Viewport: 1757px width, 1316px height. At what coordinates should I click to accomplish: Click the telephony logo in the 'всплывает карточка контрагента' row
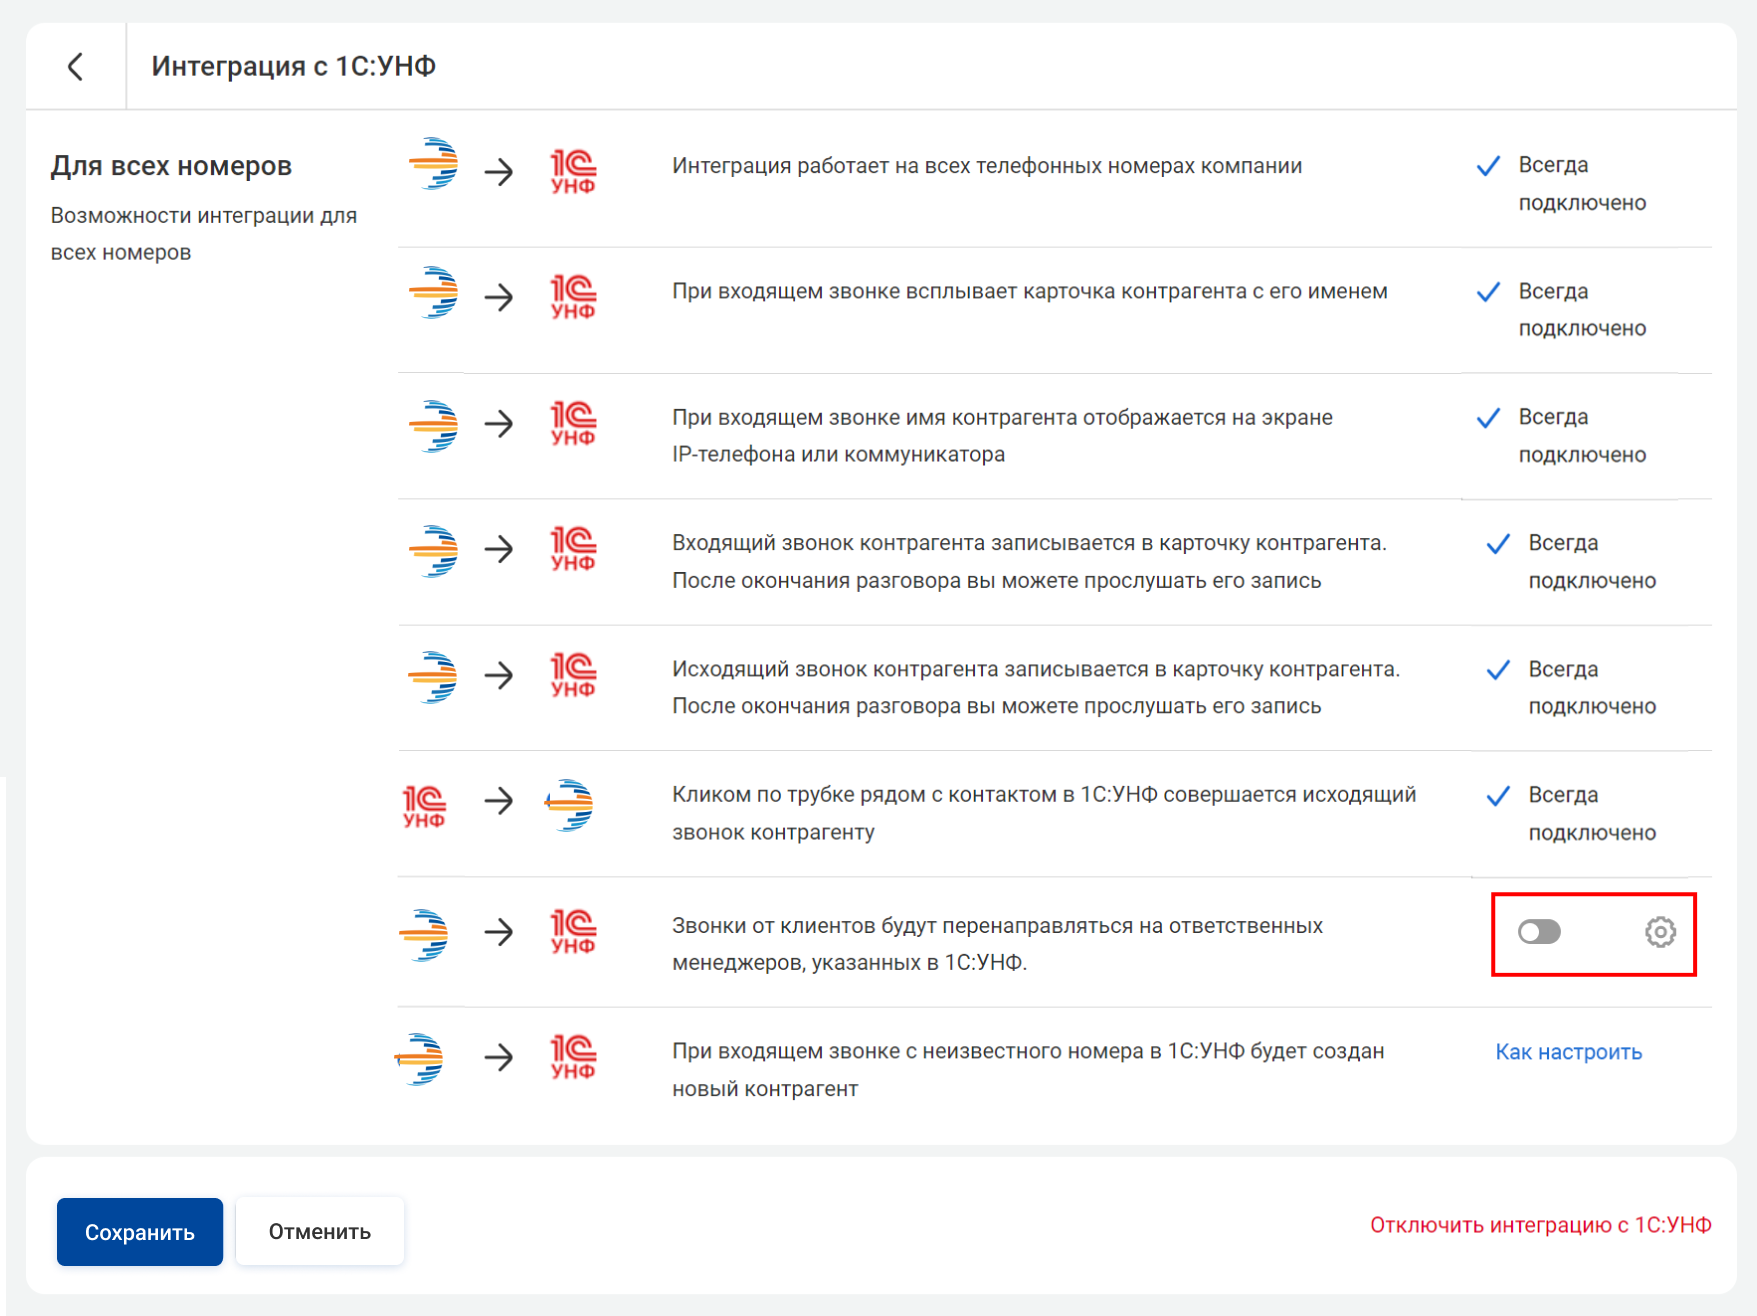click(x=434, y=292)
